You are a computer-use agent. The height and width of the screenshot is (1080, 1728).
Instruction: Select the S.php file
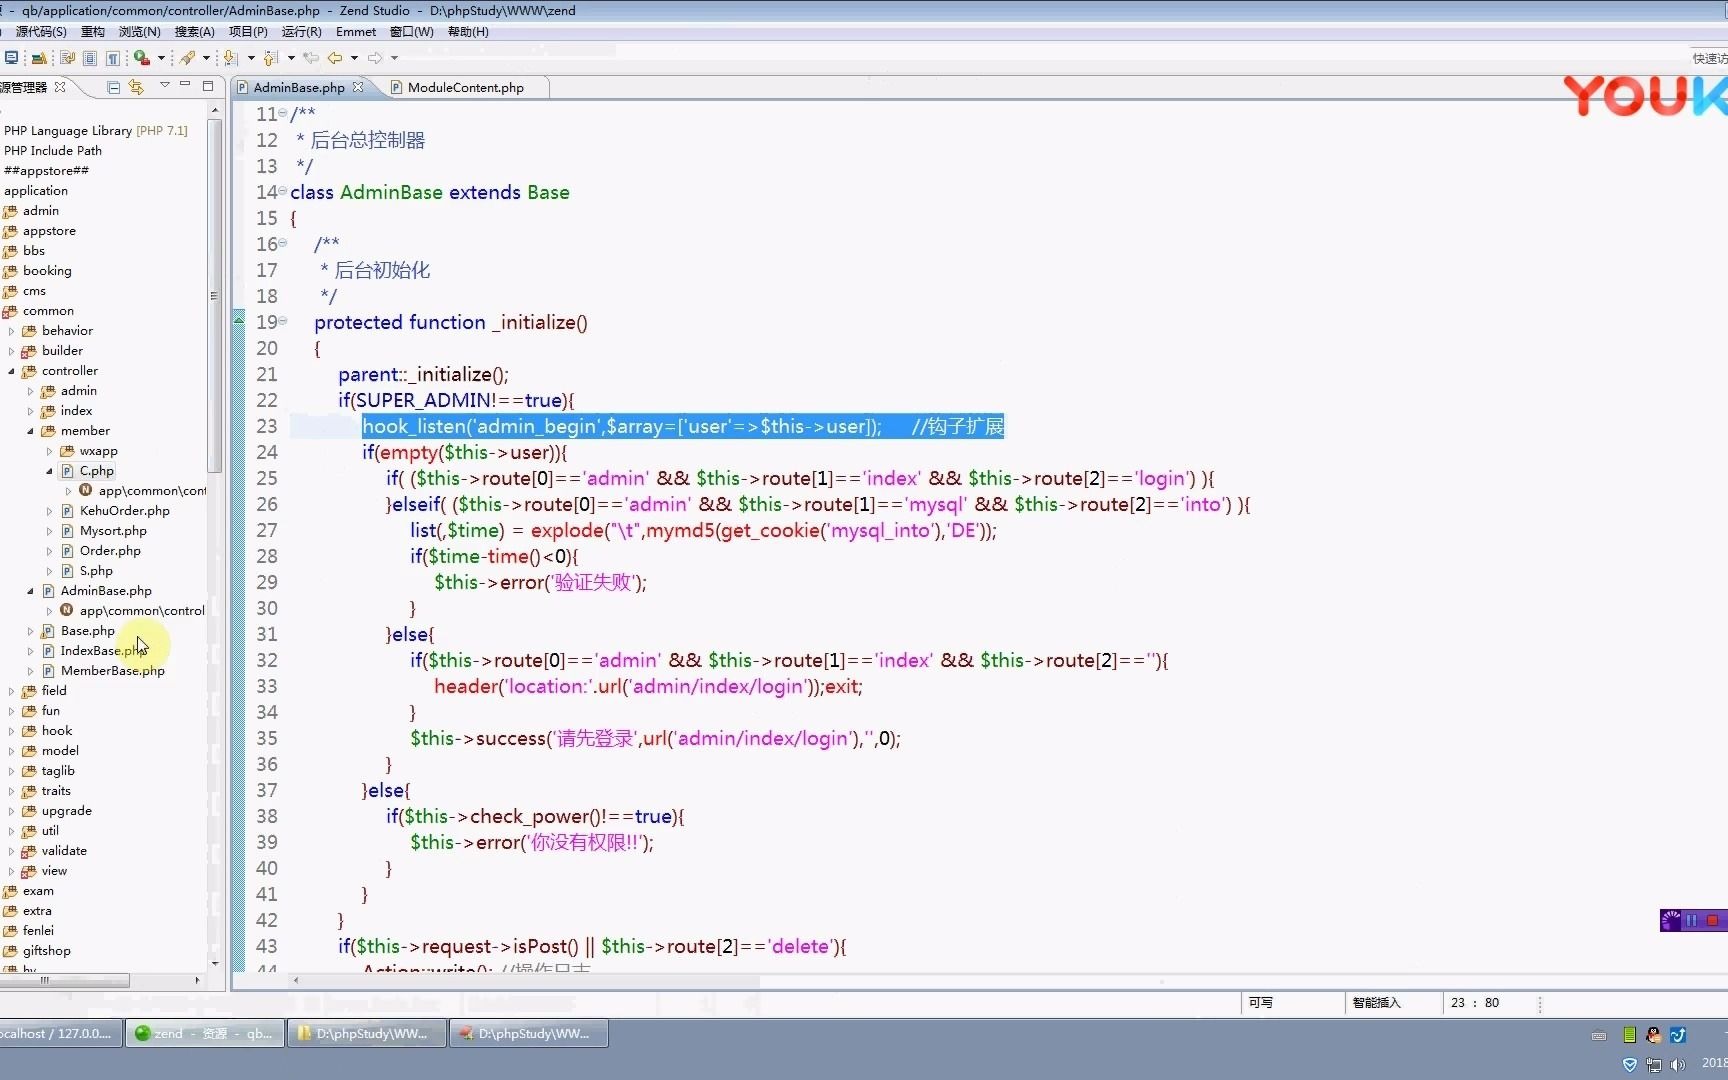pyautogui.click(x=96, y=571)
